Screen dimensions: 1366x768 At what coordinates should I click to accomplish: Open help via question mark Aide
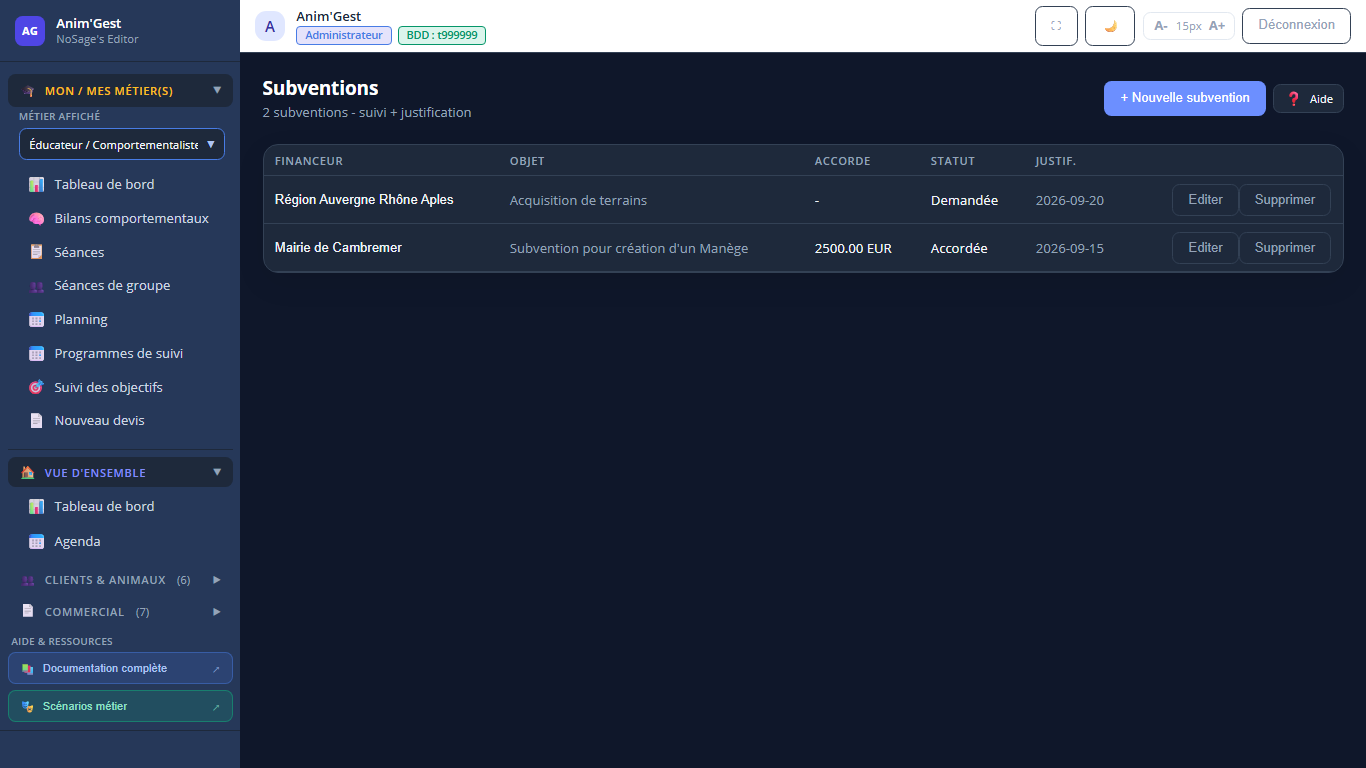pyautogui.click(x=1308, y=99)
